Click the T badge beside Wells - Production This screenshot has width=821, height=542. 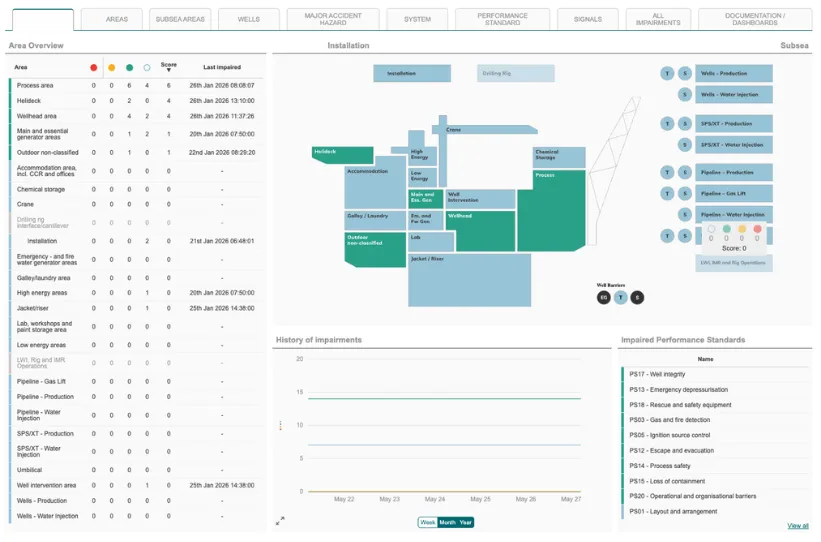tap(667, 73)
